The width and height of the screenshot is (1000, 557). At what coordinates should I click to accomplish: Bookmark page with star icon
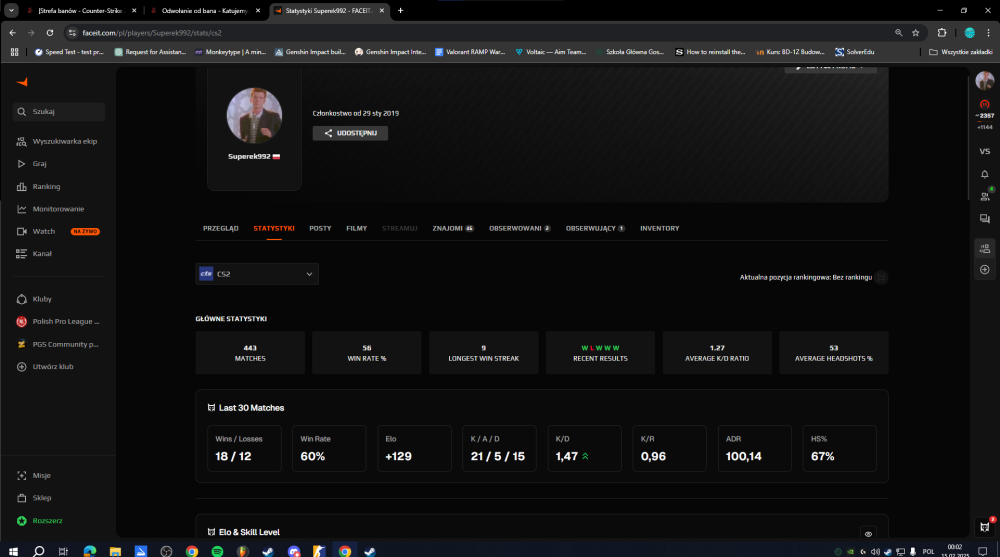[x=915, y=33]
